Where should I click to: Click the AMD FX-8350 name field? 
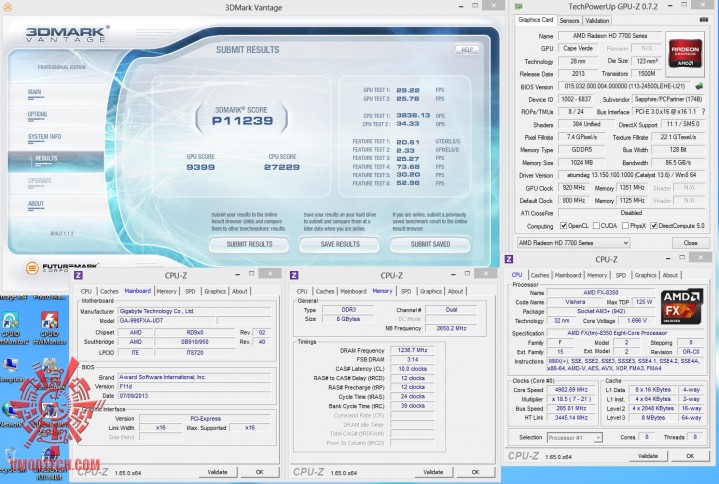tap(601, 292)
